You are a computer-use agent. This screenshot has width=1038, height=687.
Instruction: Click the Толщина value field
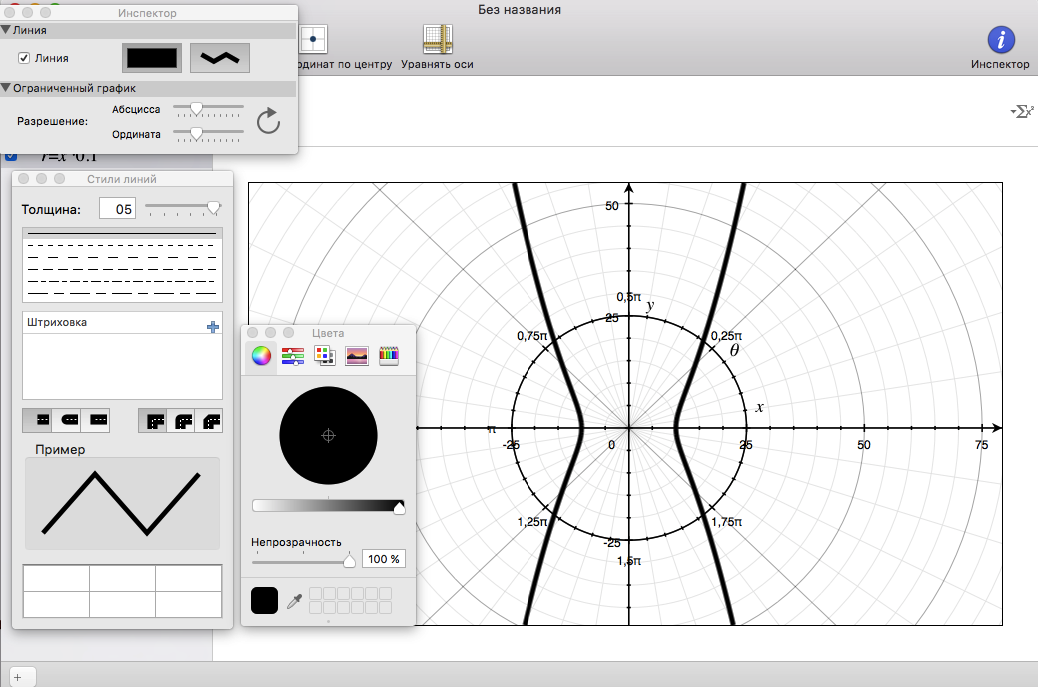(x=117, y=209)
